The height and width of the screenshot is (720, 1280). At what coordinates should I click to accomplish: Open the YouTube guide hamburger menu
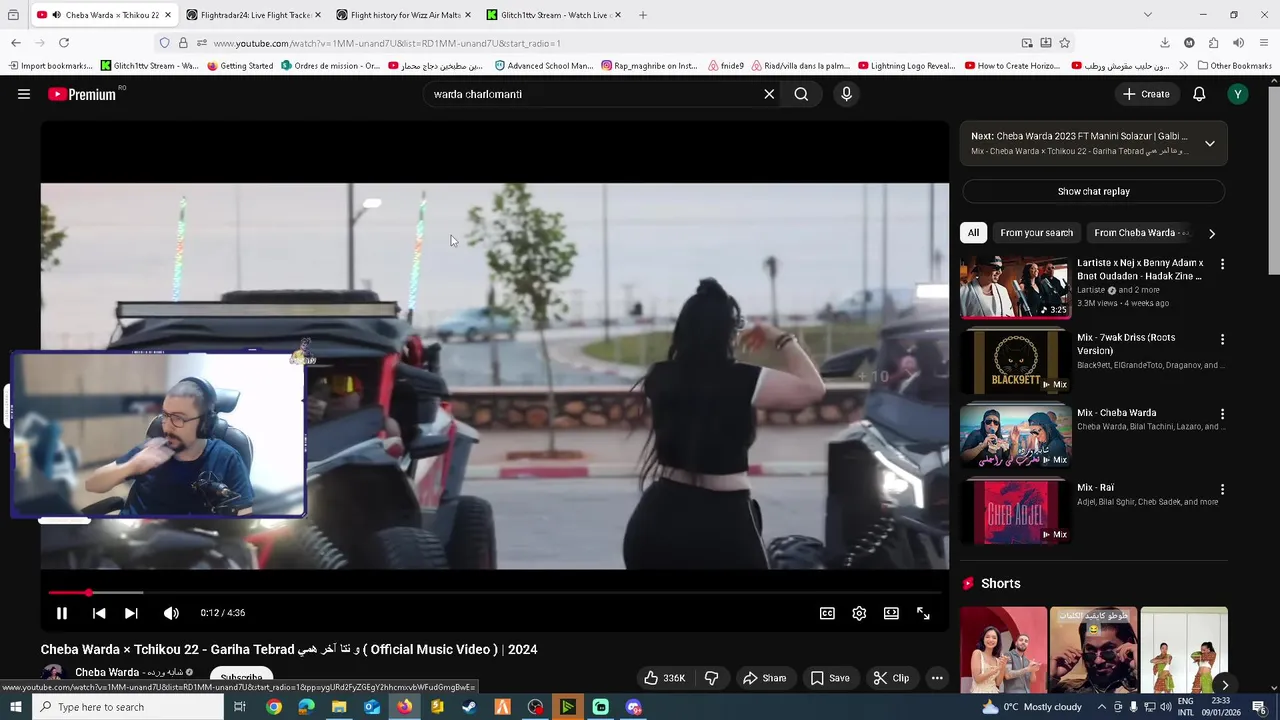(x=24, y=94)
